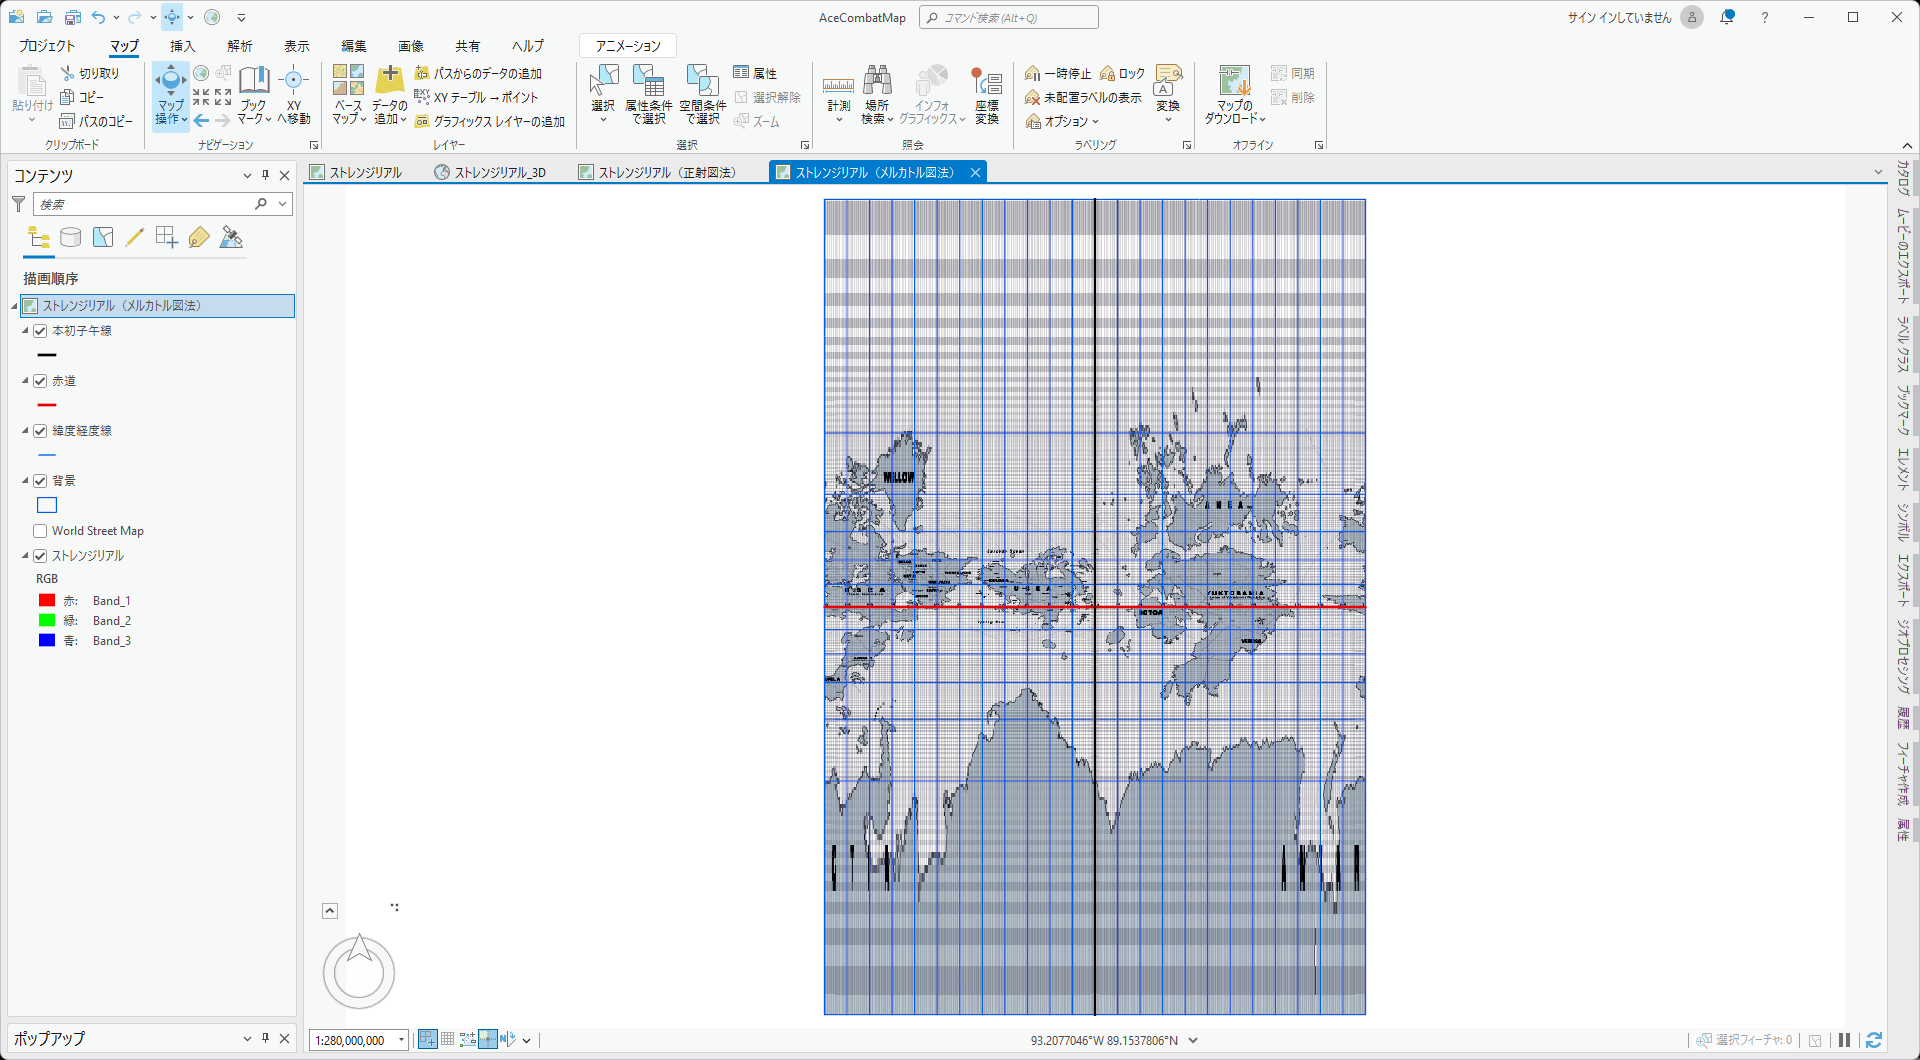Toggle the snapping button in status bar
Image resolution: width=1920 pixels, height=1060 pixels.
[427, 1040]
